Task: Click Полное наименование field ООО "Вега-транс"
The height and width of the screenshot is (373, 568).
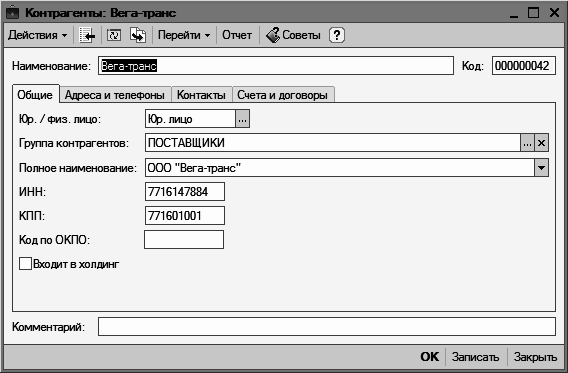Action: point(340,167)
